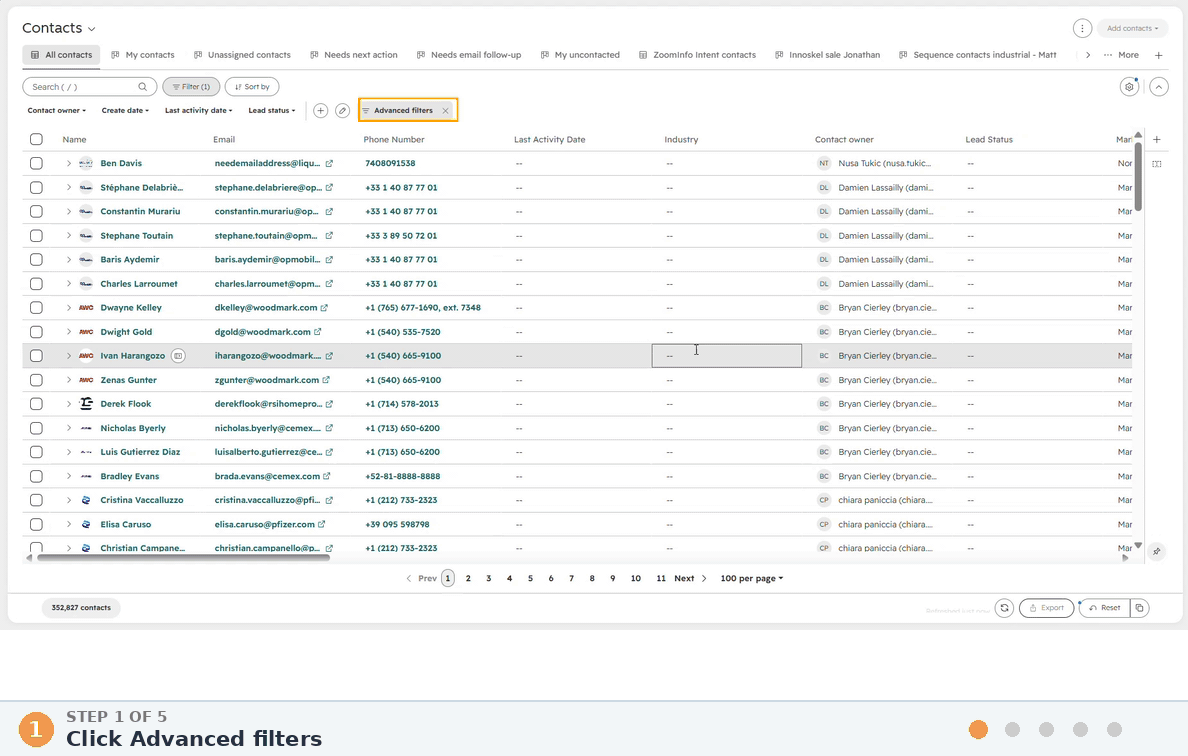Click the Filter (1) button
The width and height of the screenshot is (1188, 756).
coord(191,87)
